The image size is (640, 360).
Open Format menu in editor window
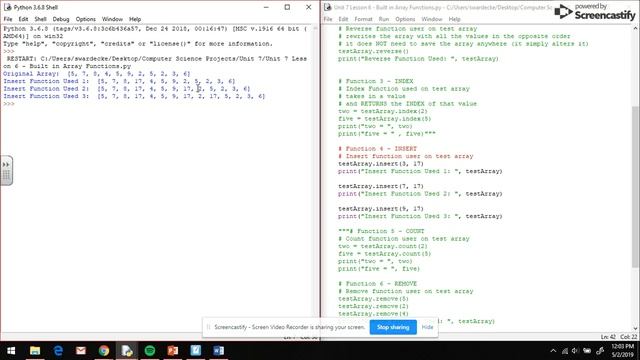click(x=363, y=19)
